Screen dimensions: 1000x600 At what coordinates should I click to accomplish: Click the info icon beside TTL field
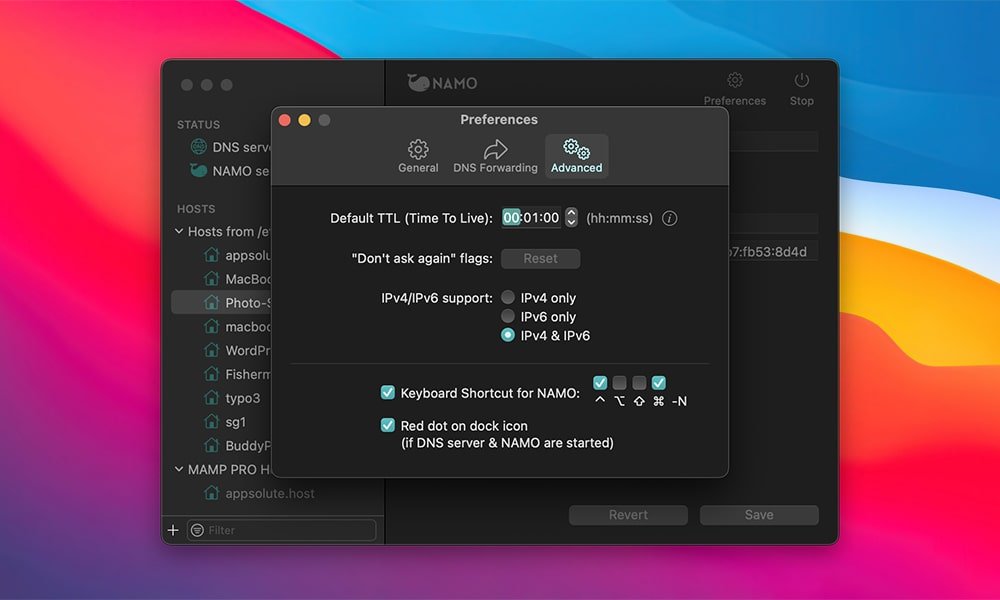point(670,218)
